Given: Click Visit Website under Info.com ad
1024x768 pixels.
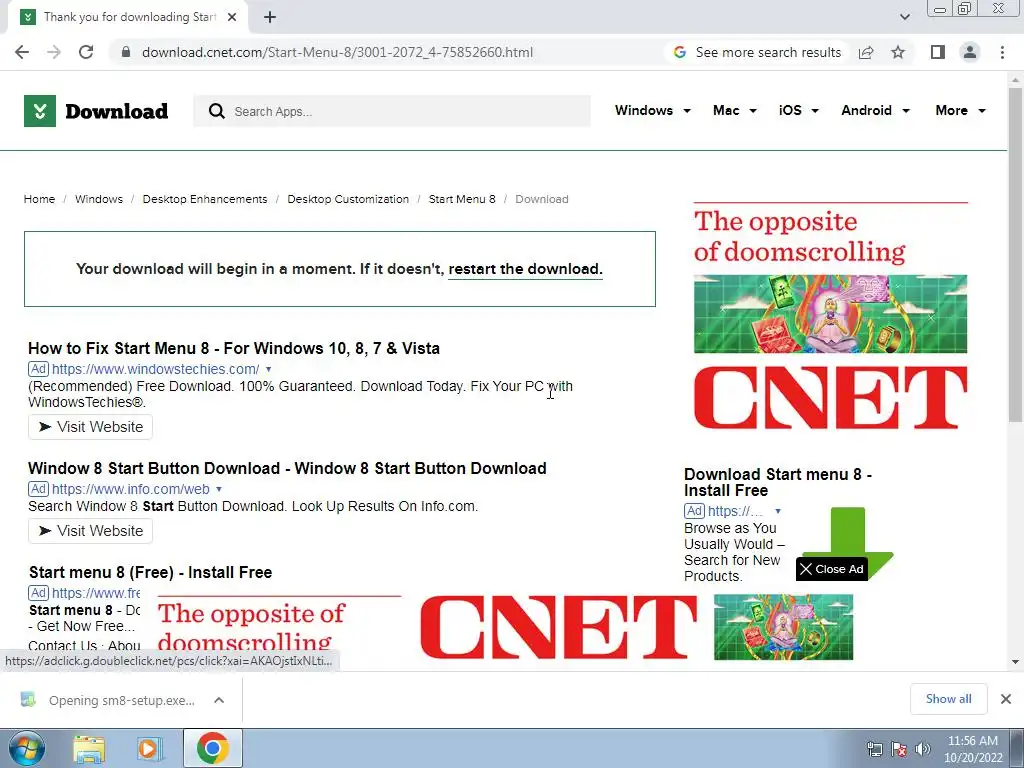Looking at the screenshot, I should (x=90, y=531).
